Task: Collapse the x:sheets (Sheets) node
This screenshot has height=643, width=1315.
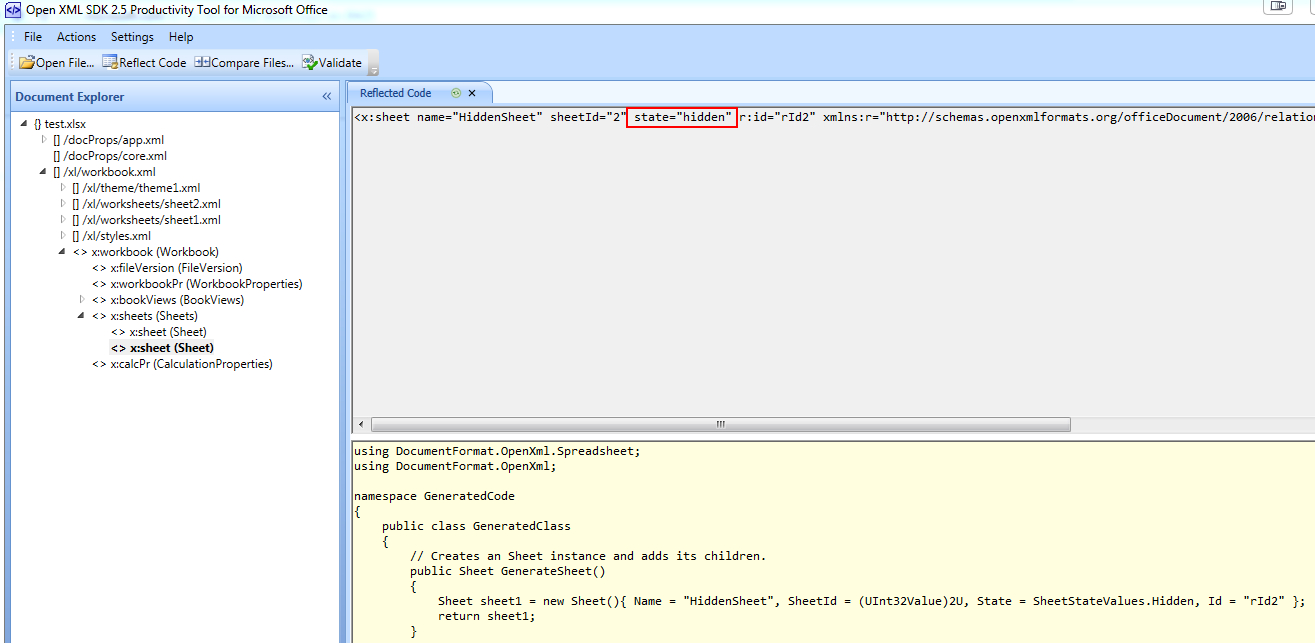Action: (x=81, y=315)
